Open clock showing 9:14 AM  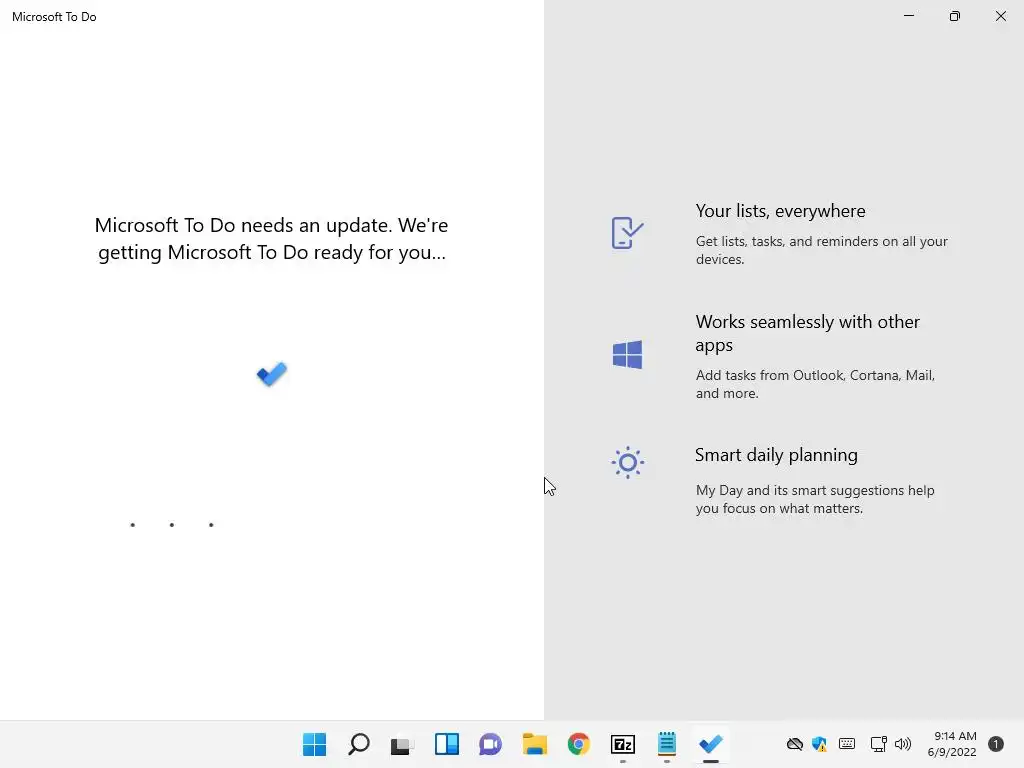pyautogui.click(x=952, y=744)
